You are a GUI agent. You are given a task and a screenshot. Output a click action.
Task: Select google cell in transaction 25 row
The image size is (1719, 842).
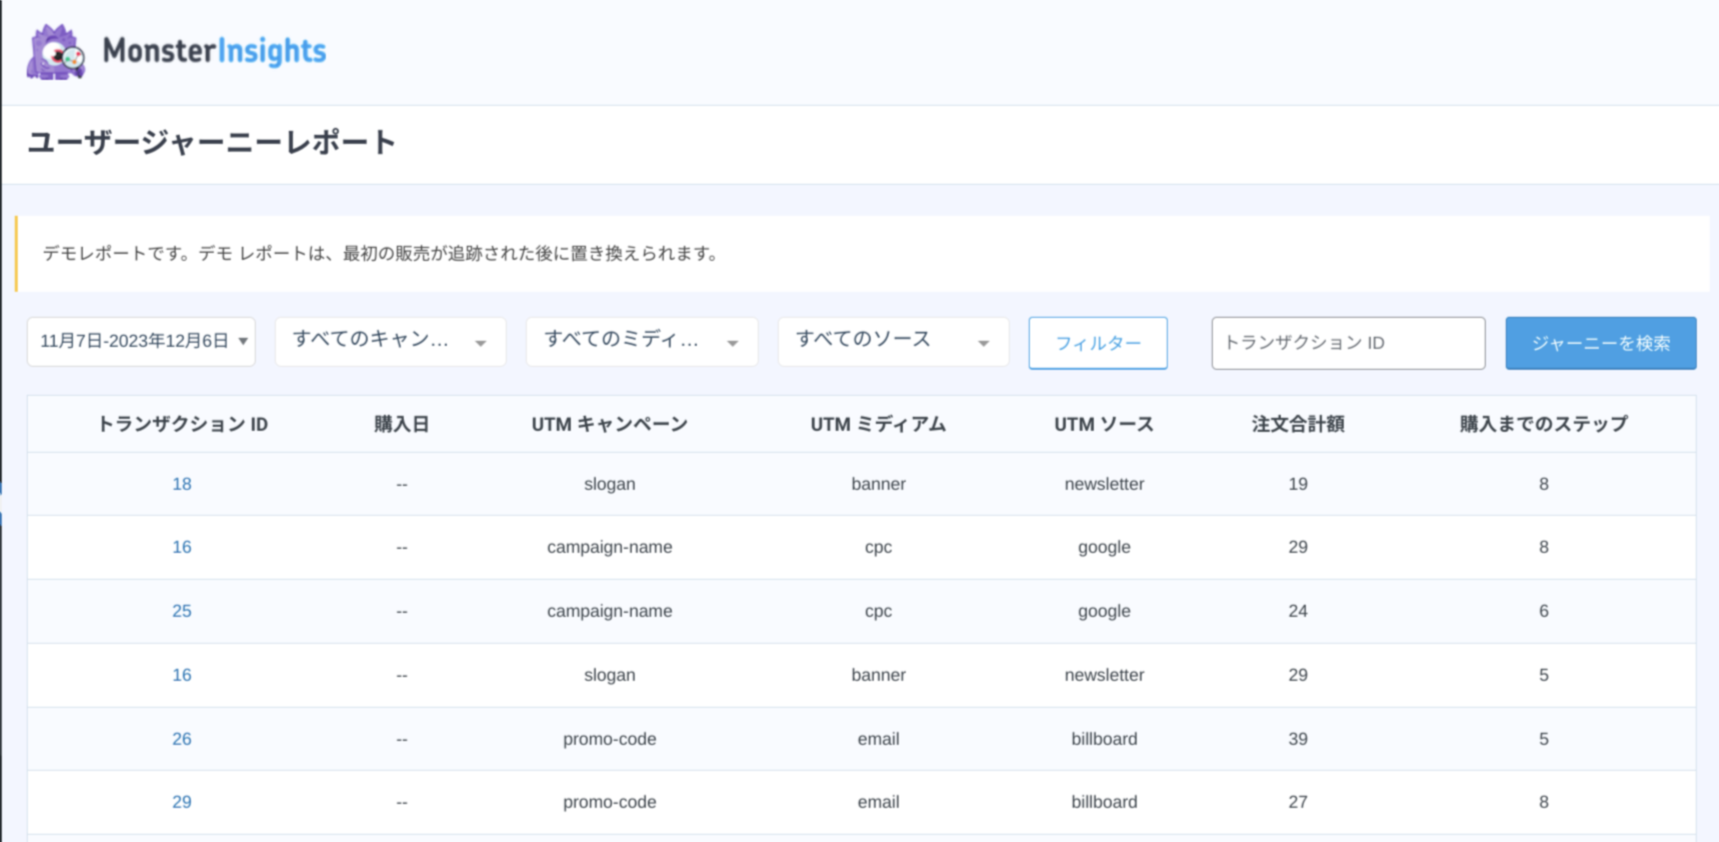1104,611
